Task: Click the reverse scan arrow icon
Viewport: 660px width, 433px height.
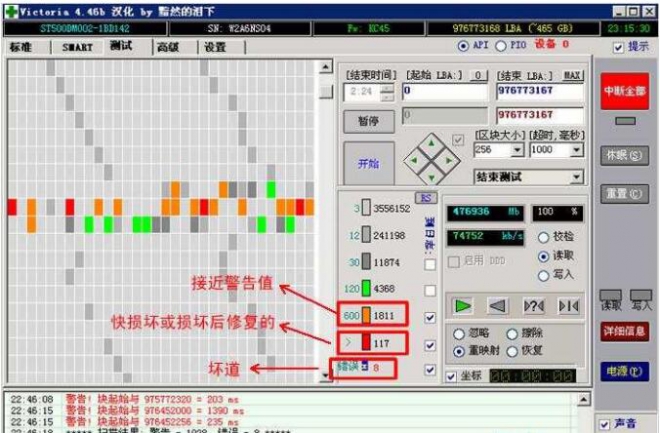Action: point(497,305)
